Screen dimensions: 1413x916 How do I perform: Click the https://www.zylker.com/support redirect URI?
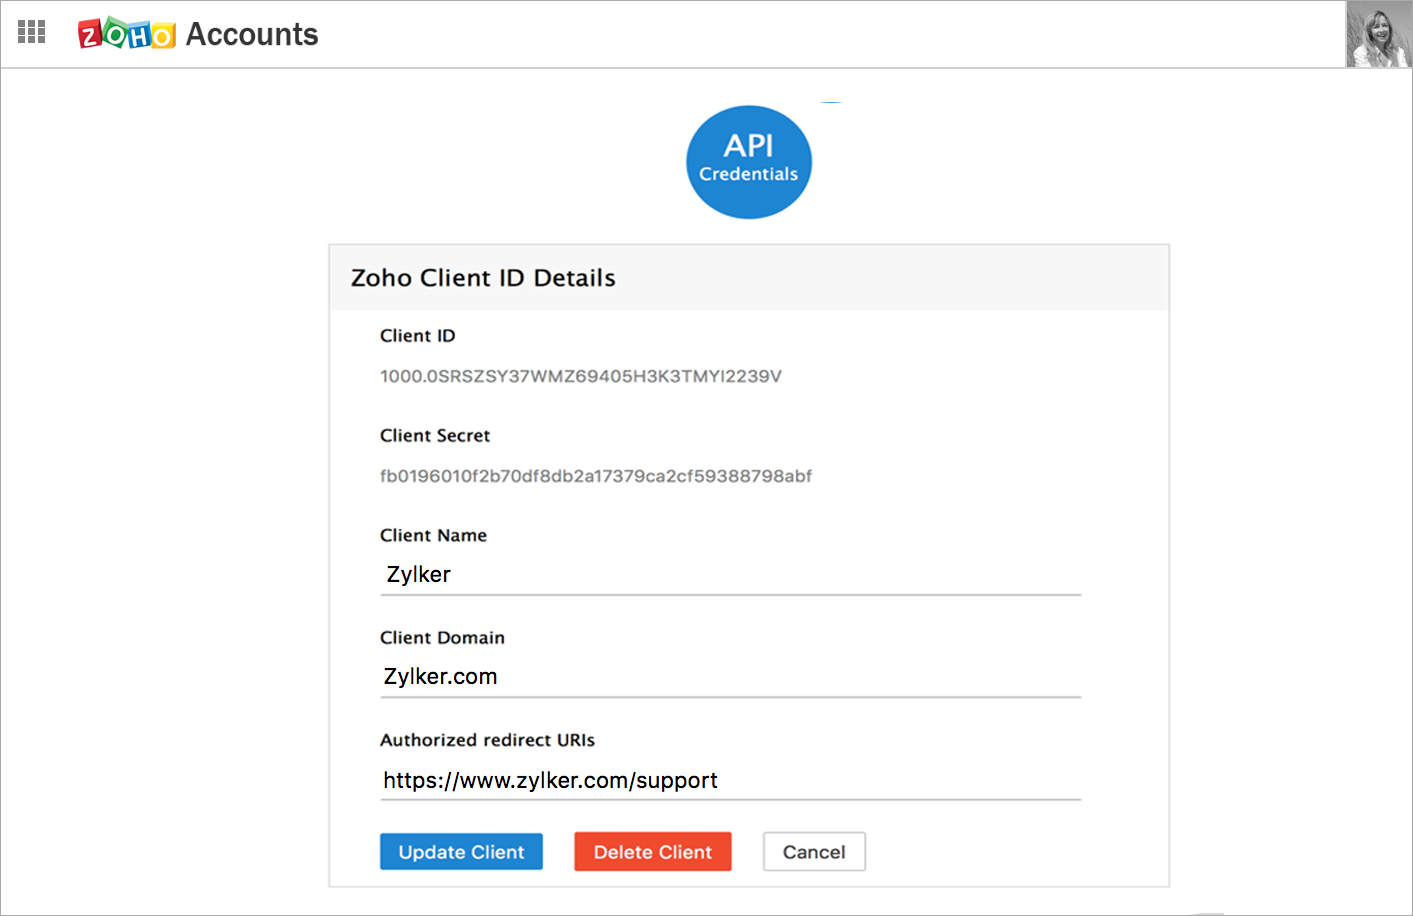click(550, 780)
